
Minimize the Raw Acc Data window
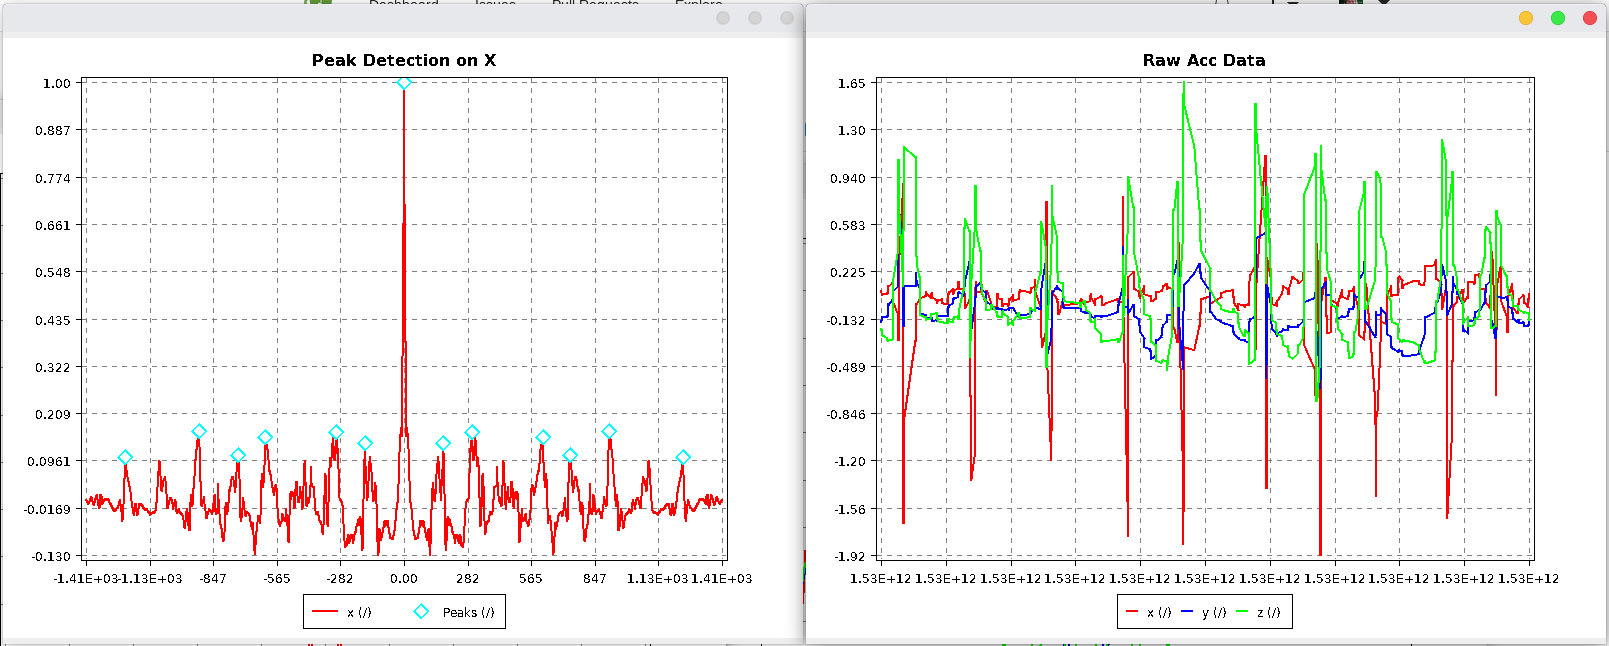click(x=1526, y=18)
